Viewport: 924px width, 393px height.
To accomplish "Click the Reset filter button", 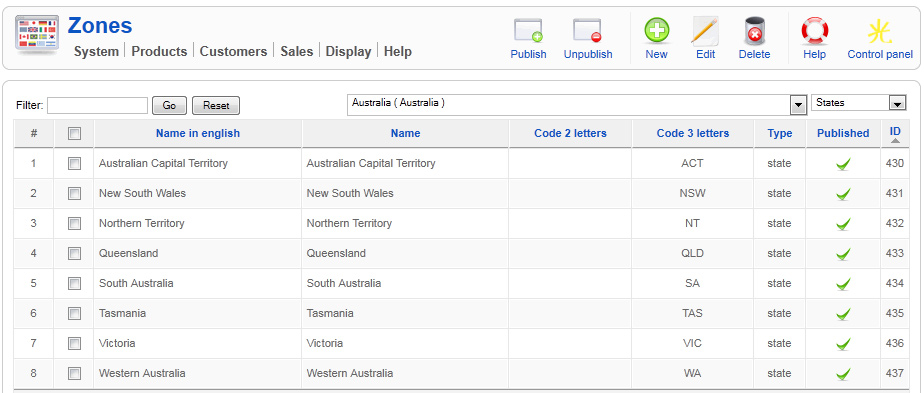I will (216, 105).
